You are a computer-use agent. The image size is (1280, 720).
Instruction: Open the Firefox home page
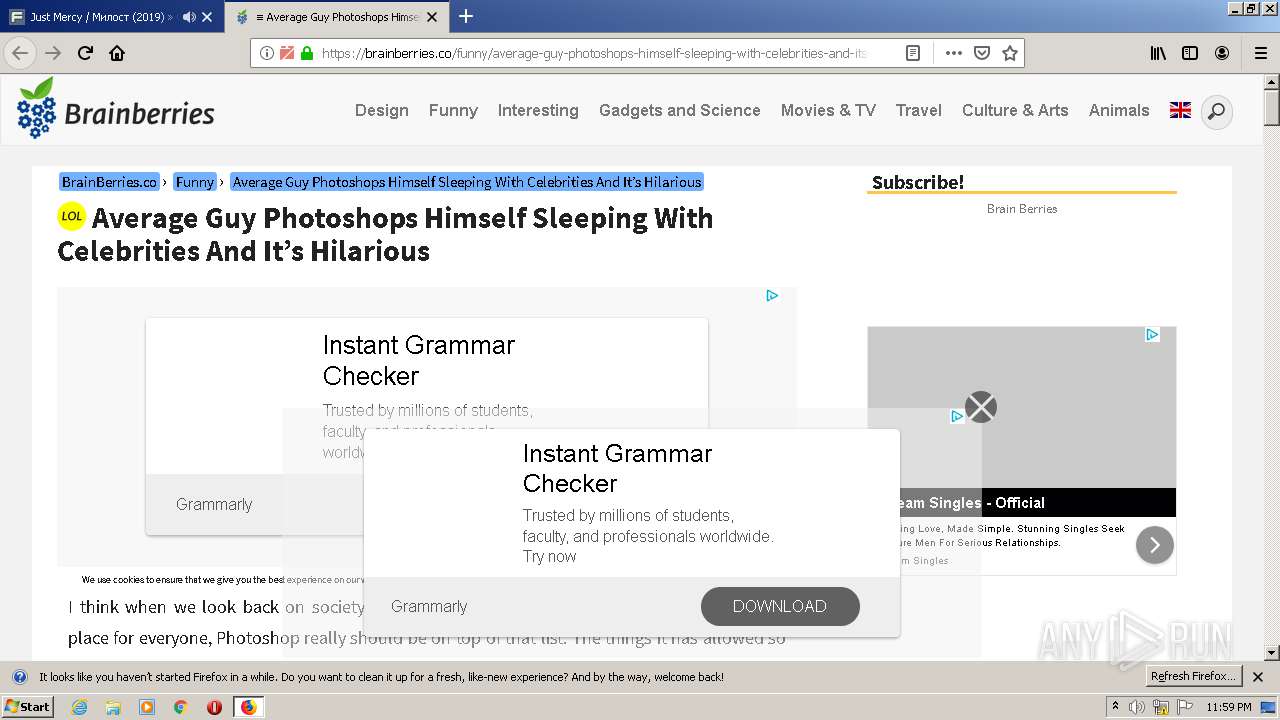click(x=117, y=53)
